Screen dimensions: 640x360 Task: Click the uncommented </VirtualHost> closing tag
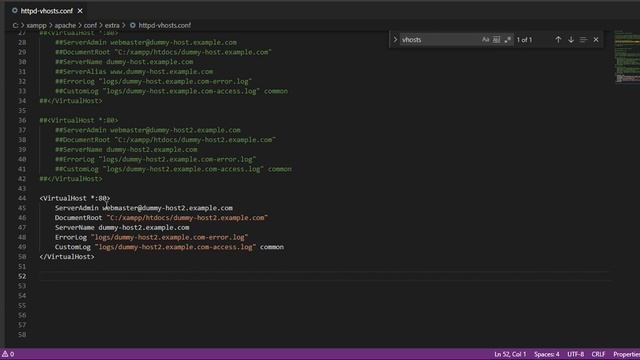point(67,257)
